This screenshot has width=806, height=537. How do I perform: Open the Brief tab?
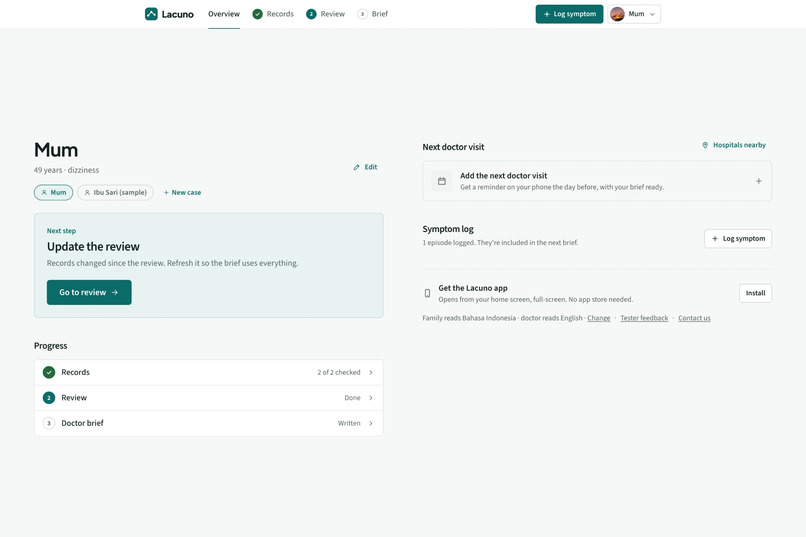(x=373, y=14)
